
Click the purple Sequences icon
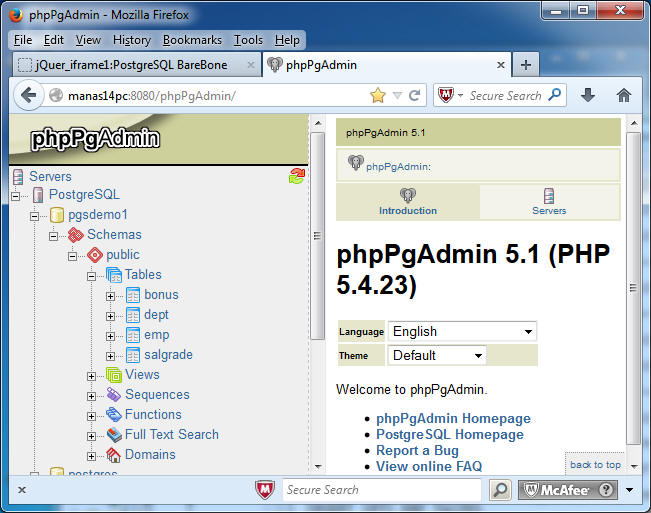click(114, 395)
